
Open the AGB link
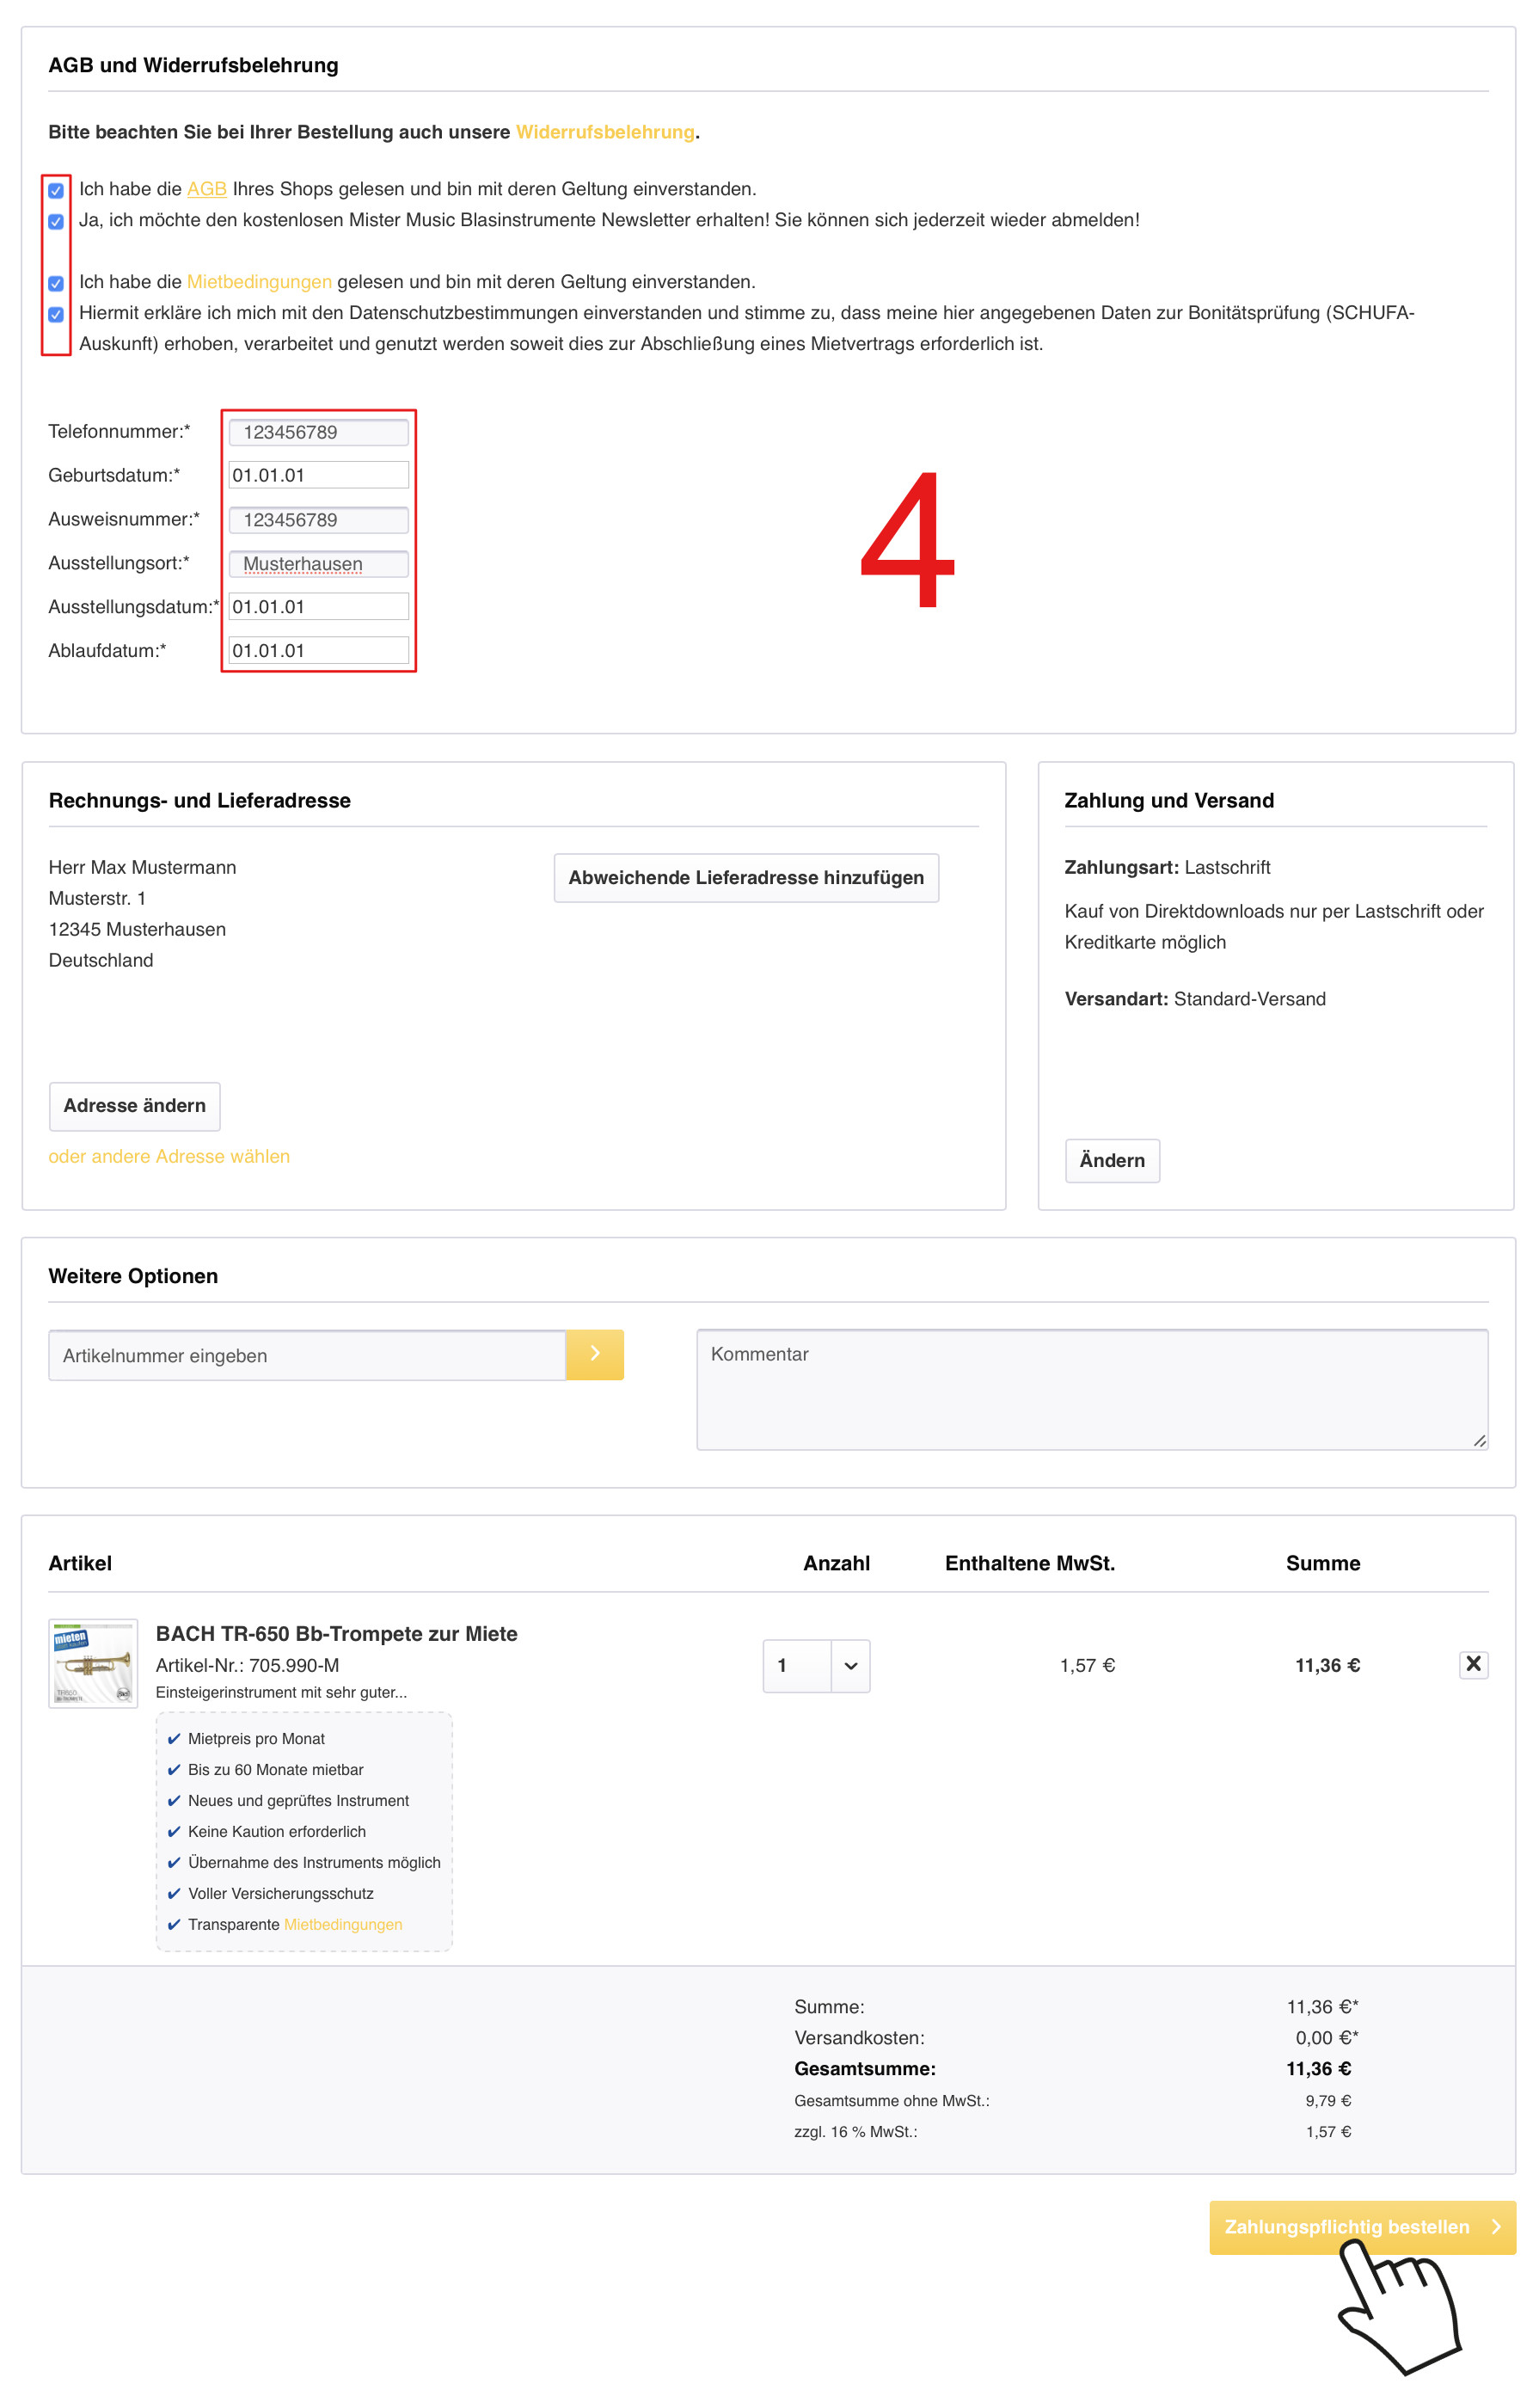pos(206,189)
